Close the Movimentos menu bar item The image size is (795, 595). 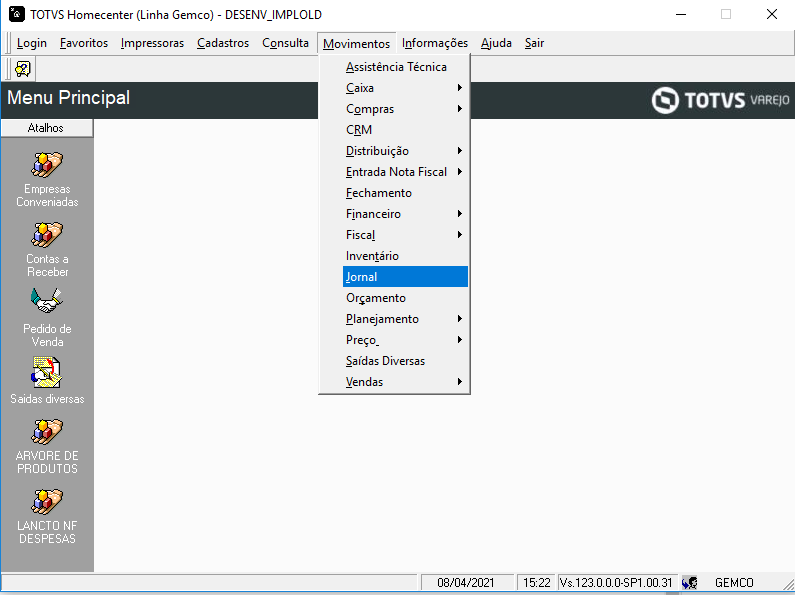point(356,44)
